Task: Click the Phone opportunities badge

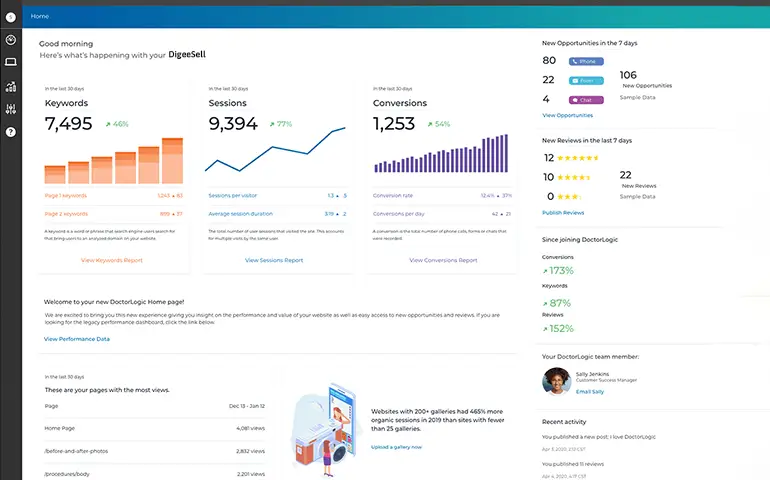Action: tap(586, 61)
